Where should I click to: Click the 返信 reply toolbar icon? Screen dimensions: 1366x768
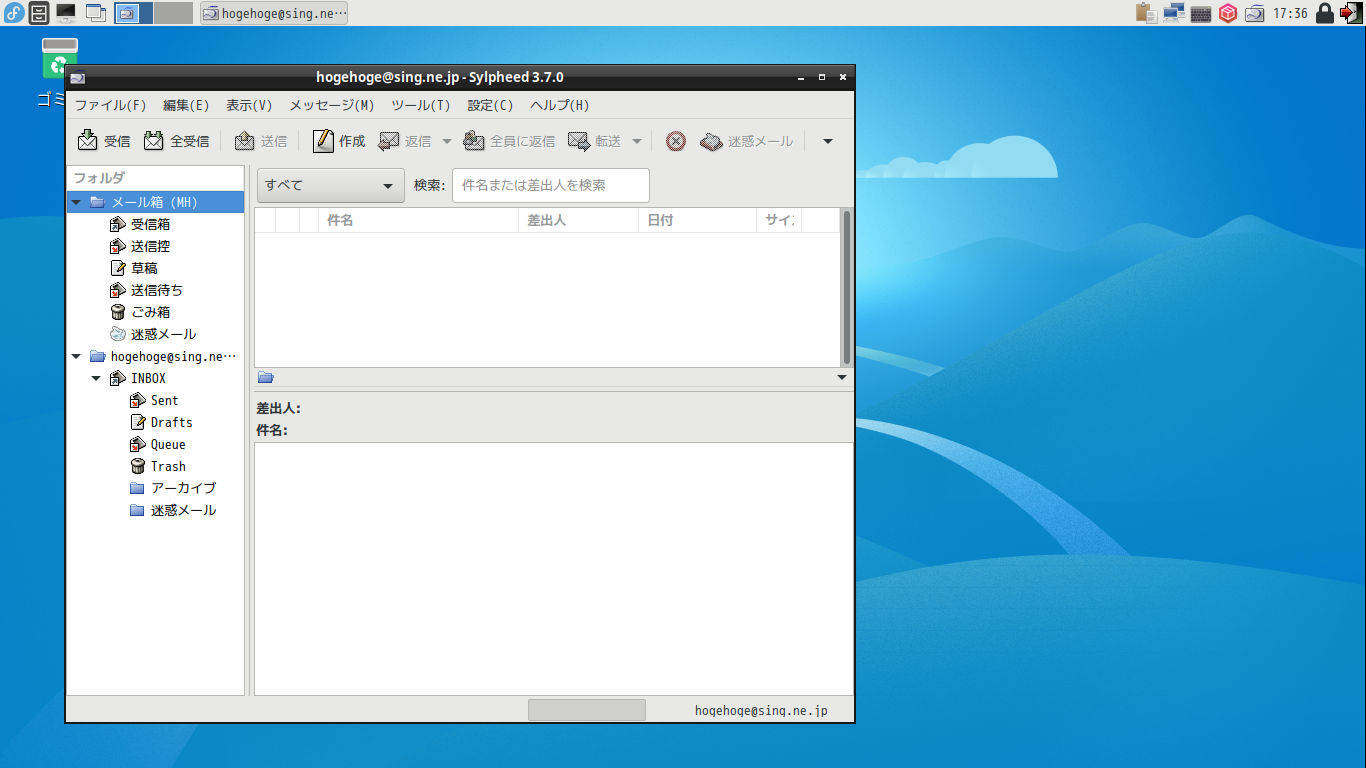[389, 141]
